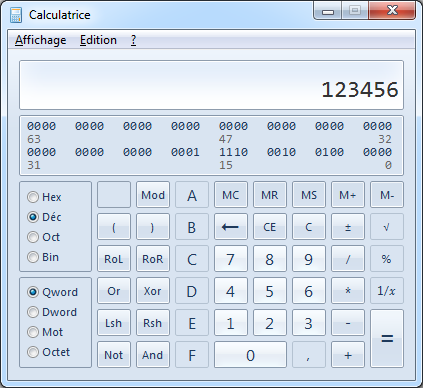Viewport: 423px width, 388px height.
Task: Click the backspace arrow button
Action: (x=231, y=227)
